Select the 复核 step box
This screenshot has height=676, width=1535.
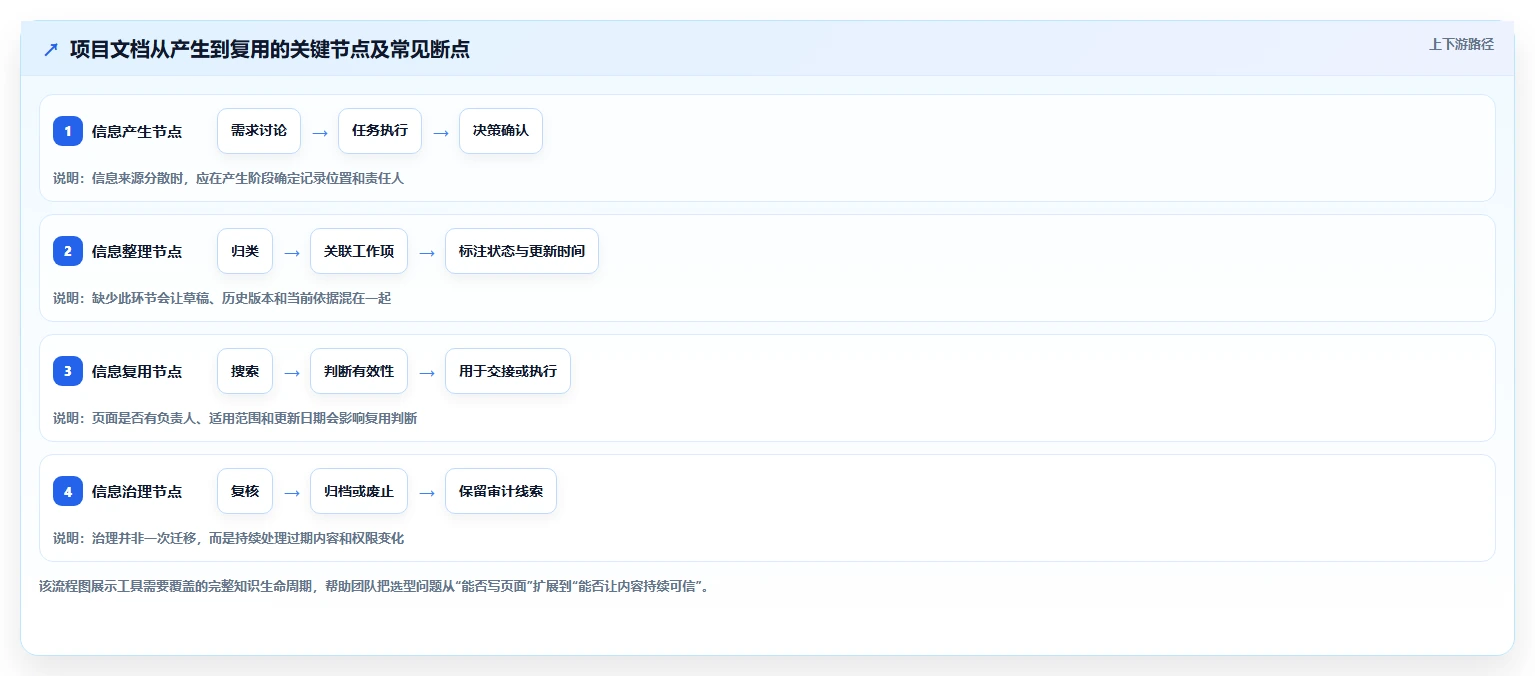coord(245,491)
